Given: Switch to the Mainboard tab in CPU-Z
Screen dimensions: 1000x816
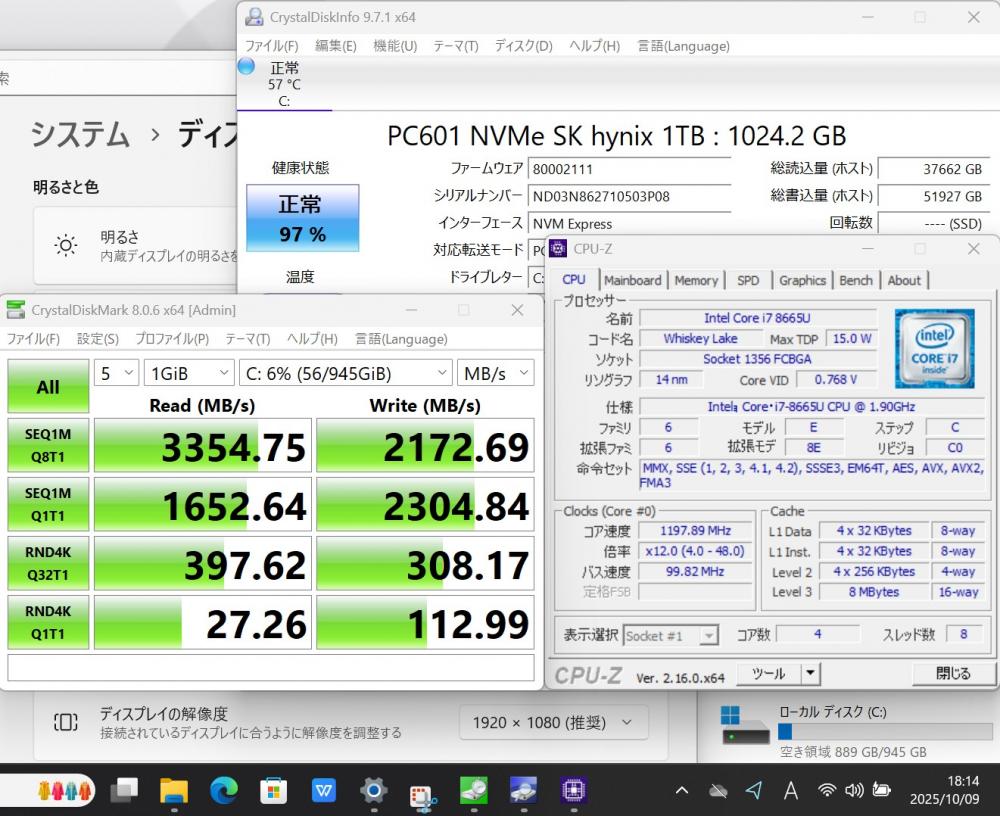Looking at the screenshot, I should click(632, 281).
